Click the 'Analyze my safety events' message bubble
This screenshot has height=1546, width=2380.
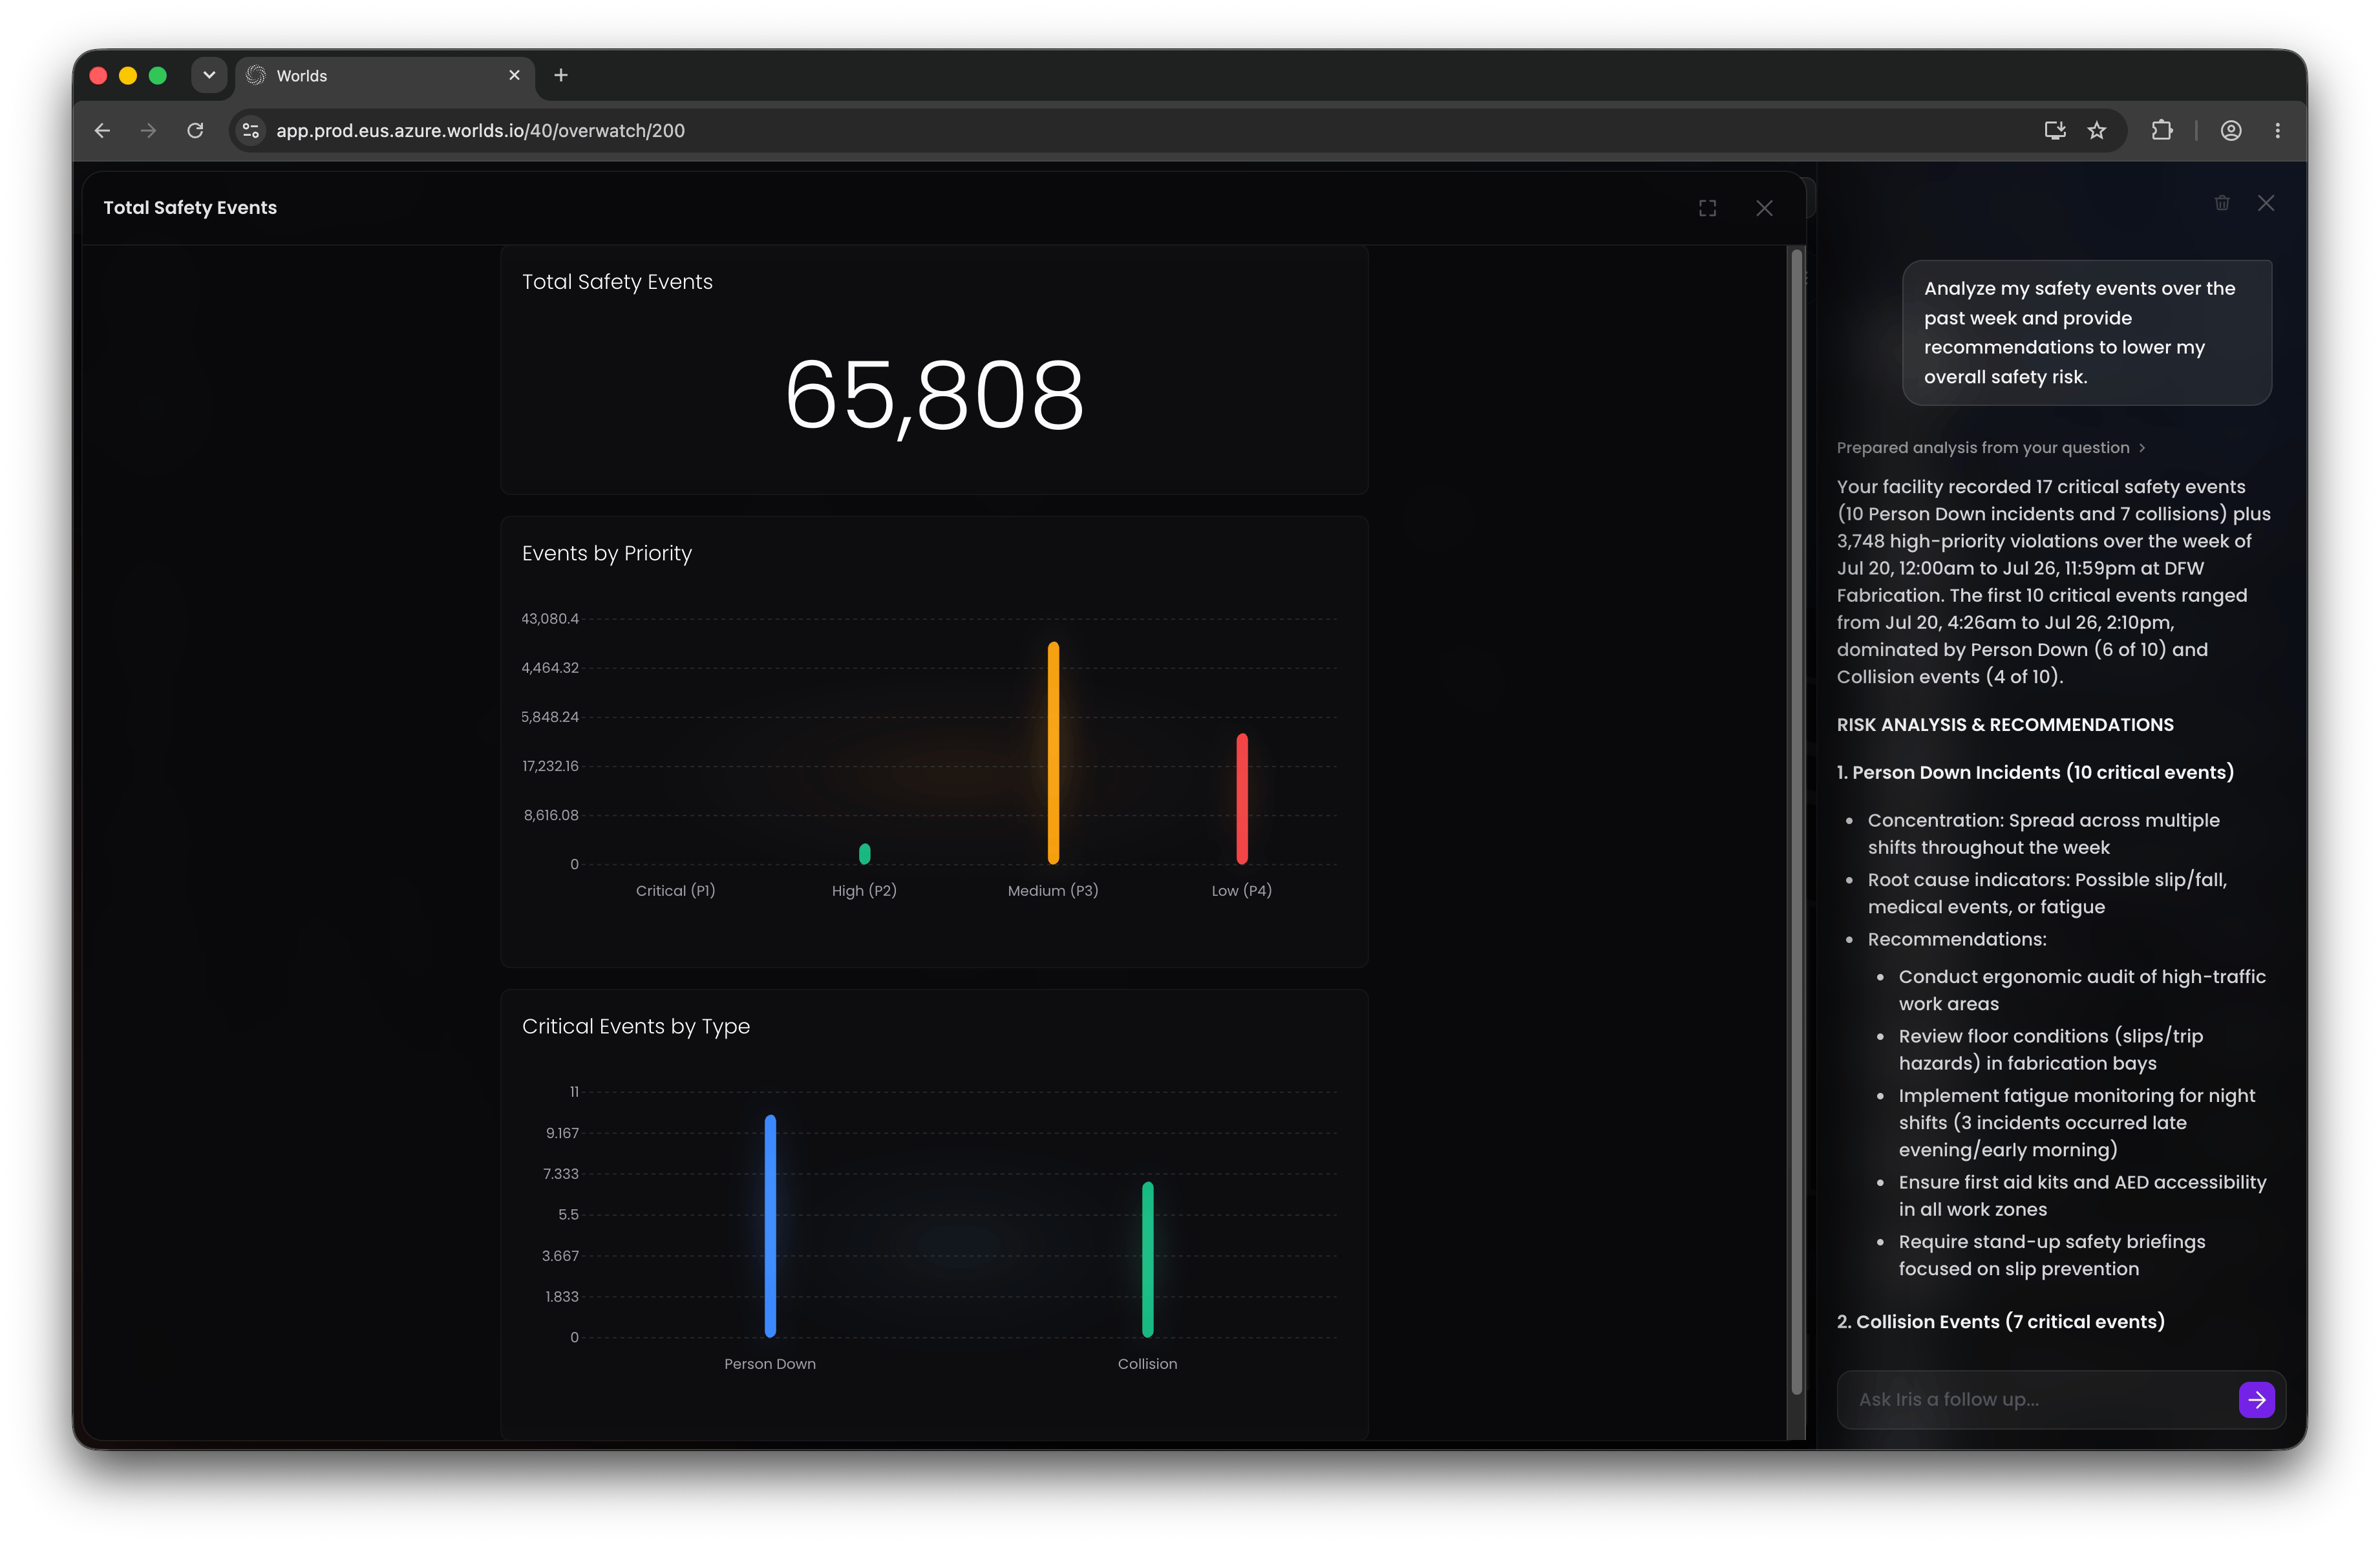pos(2087,333)
